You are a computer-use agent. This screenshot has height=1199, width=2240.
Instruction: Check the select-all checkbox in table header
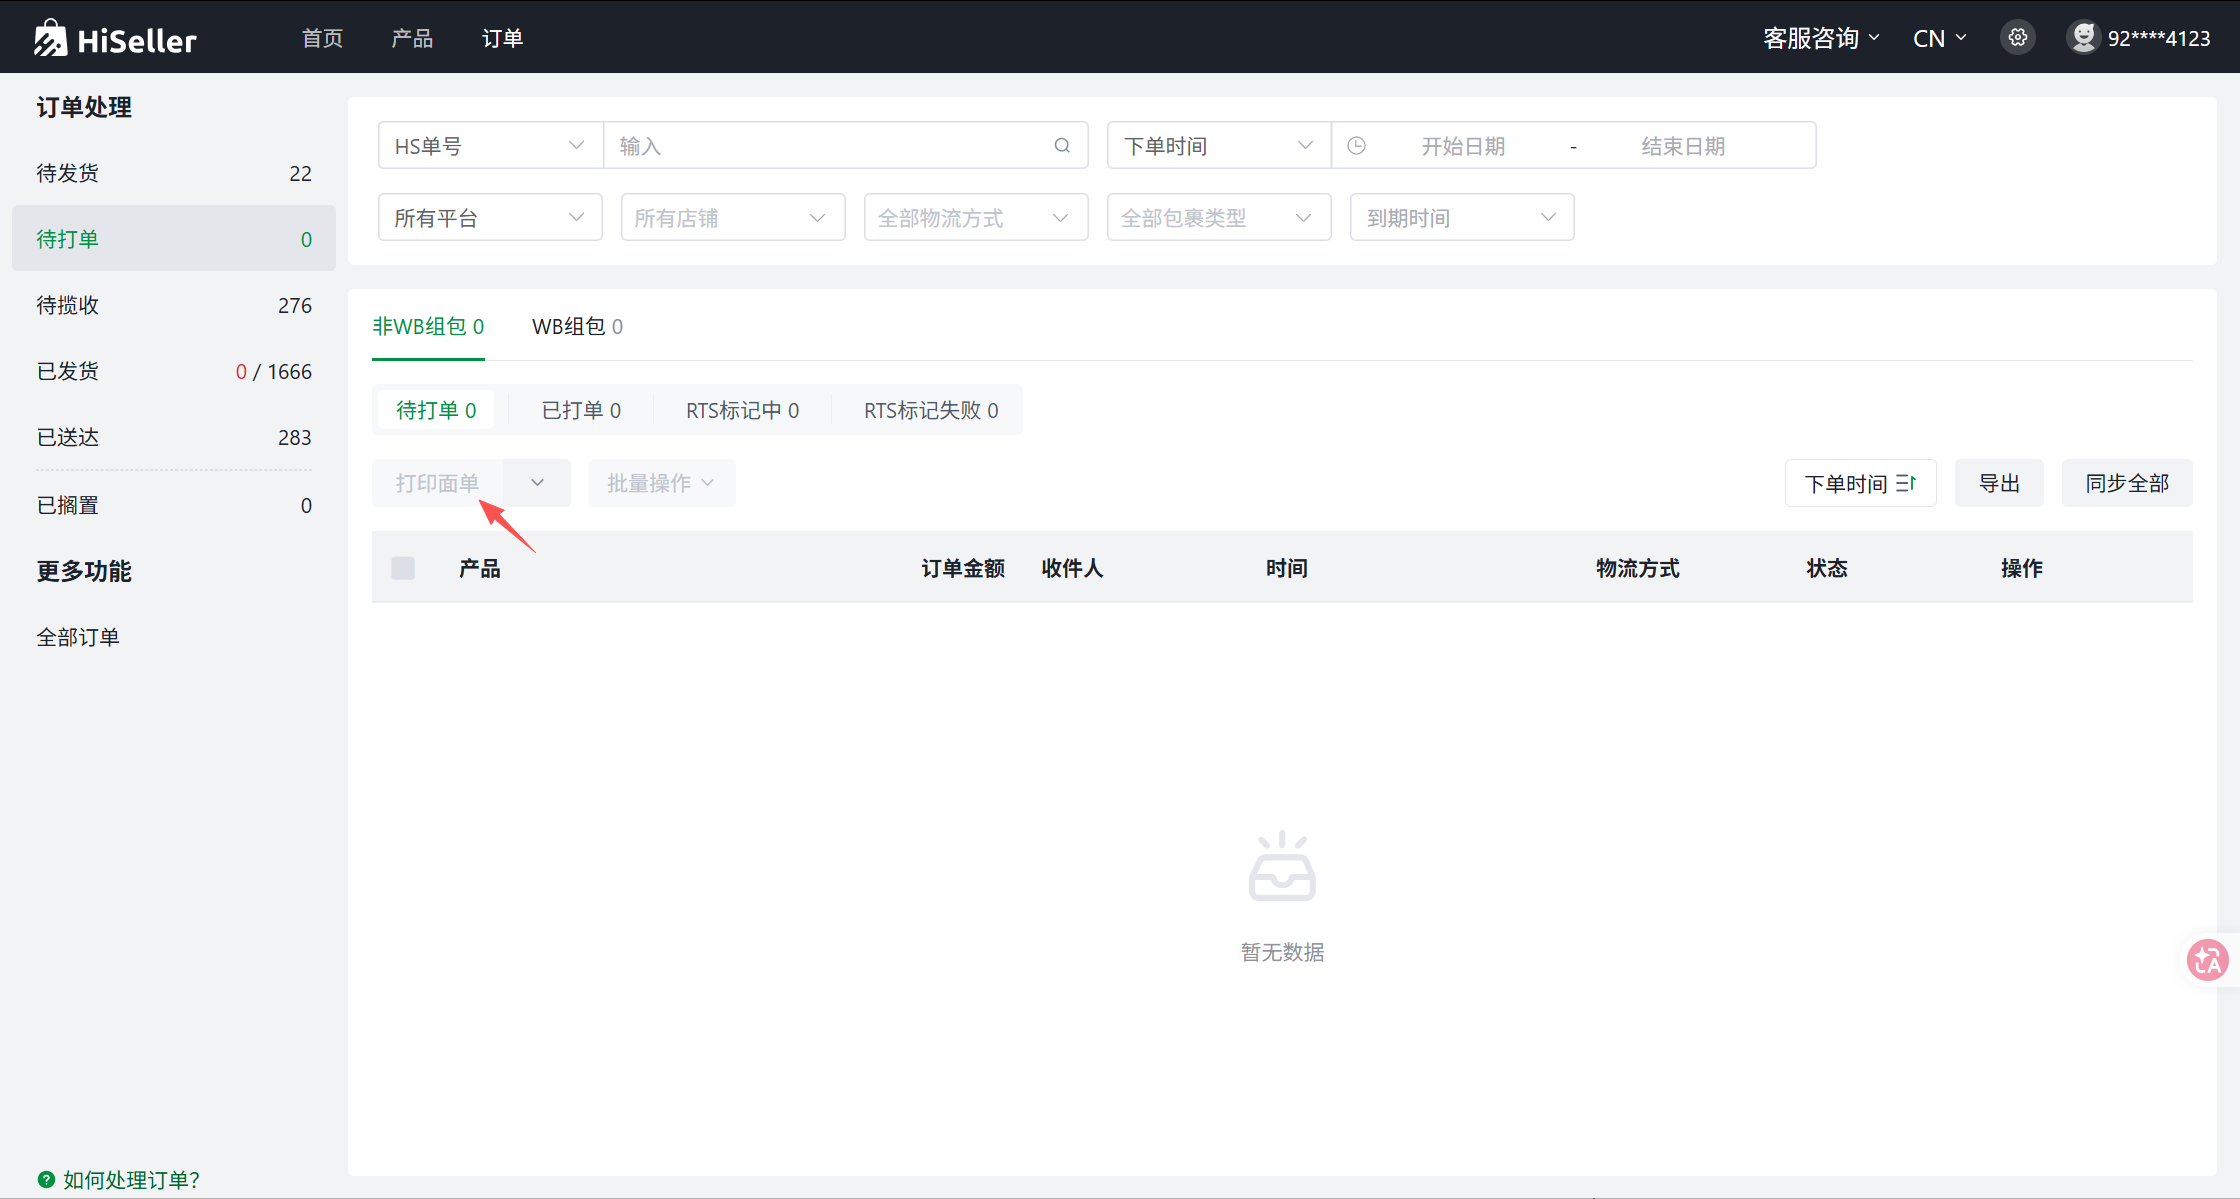[x=403, y=568]
